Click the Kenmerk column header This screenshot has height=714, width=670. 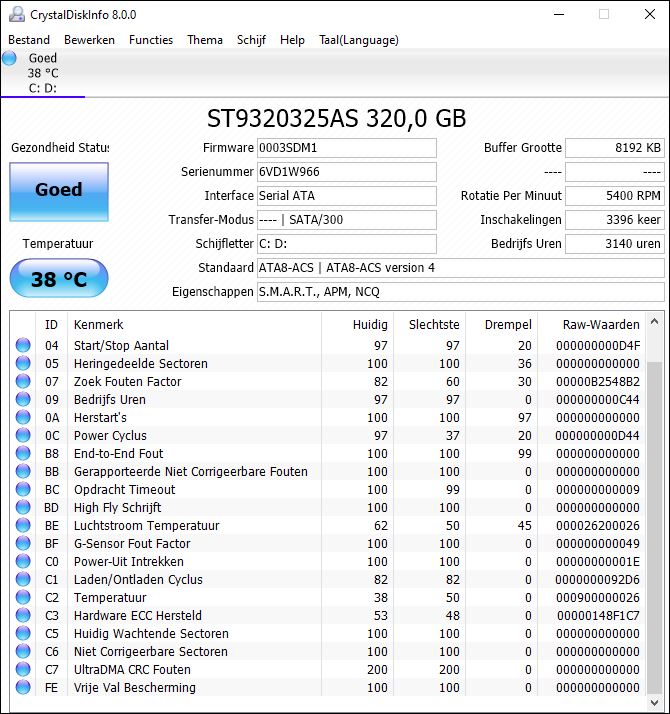[x=195, y=325]
